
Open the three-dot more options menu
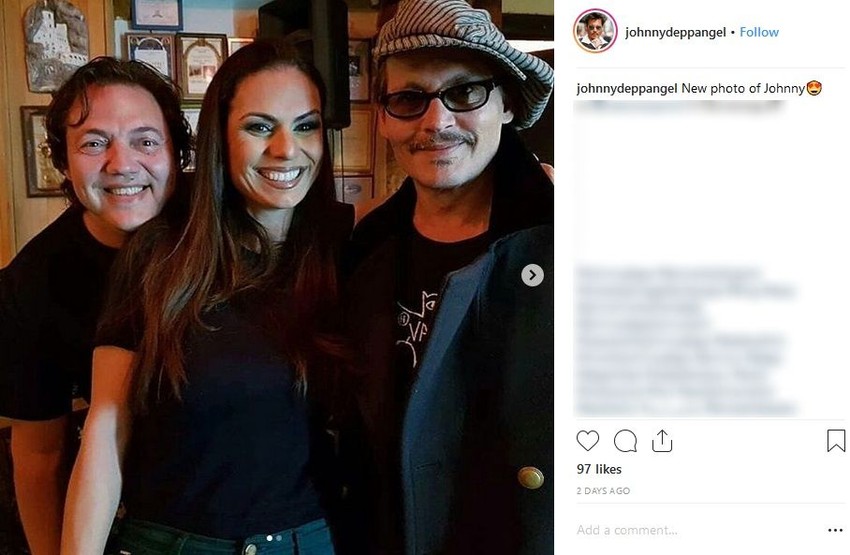(x=835, y=530)
